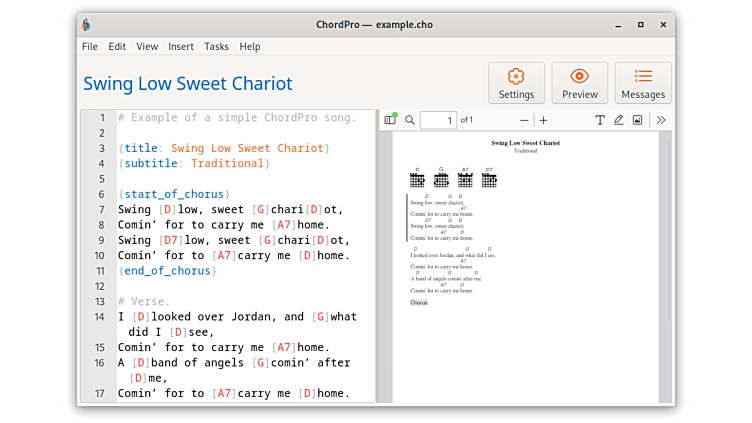Open the Help menu
This screenshot has height=423, width=752.
(x=250, y=46)
